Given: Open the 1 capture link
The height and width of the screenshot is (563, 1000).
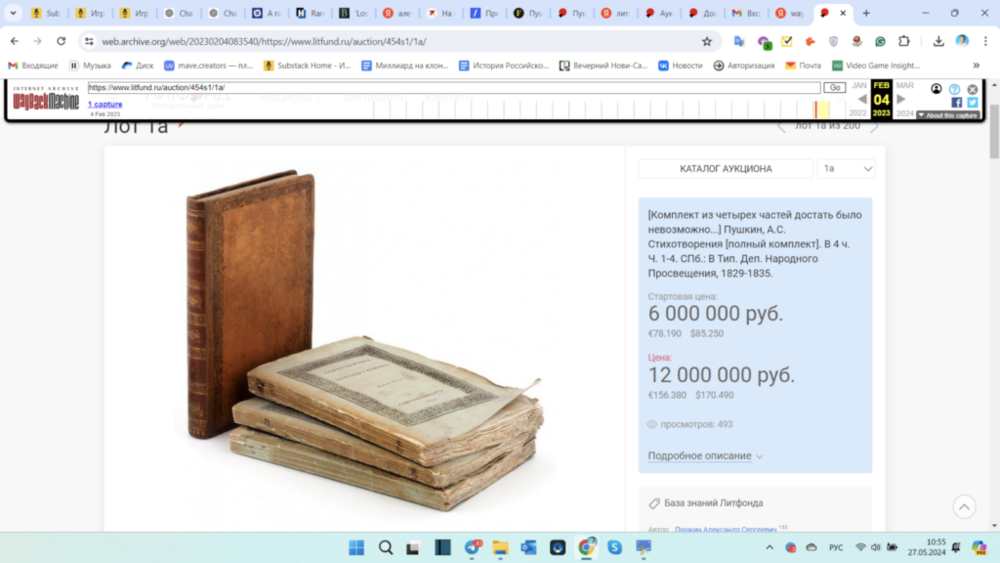Looking at the screenshot, I should click(105, 104).
